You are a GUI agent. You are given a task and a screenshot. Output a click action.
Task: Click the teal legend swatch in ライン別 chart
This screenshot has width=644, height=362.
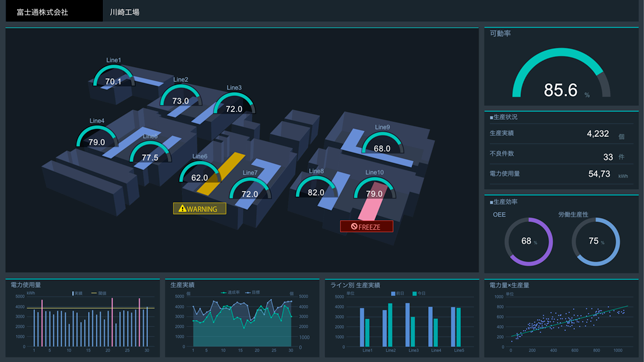414,293
